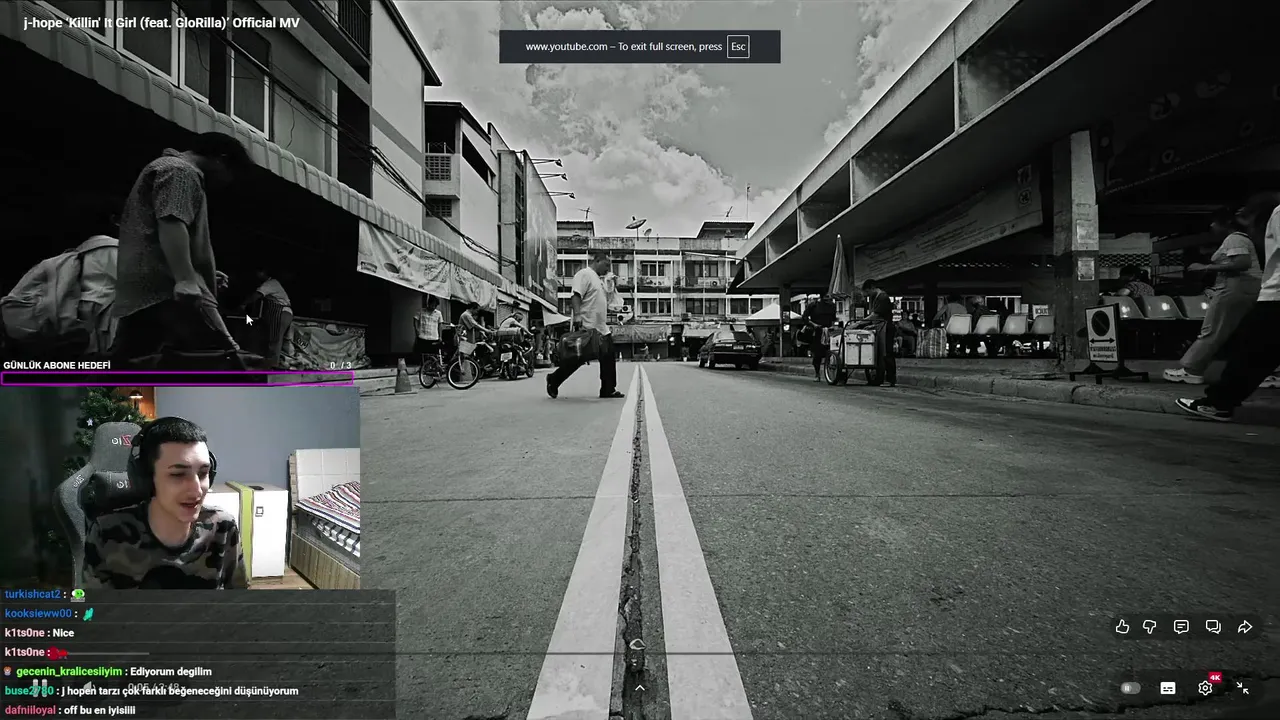
Task: Click the chat message 'J hopen tarzı çok farklı'
Action: 180,691
